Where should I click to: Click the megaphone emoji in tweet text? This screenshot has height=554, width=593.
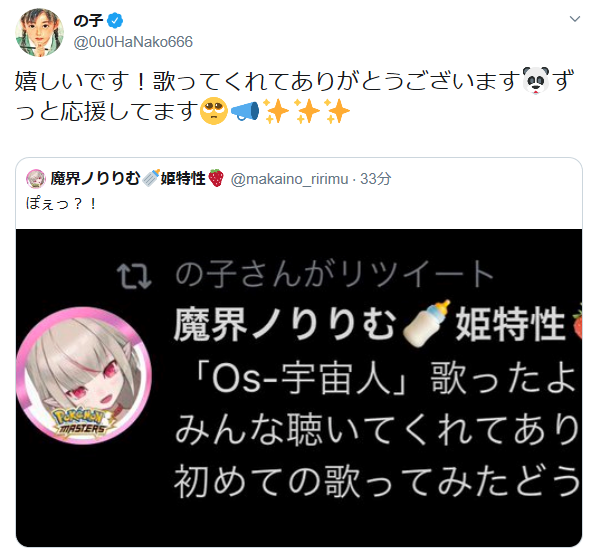245,112
